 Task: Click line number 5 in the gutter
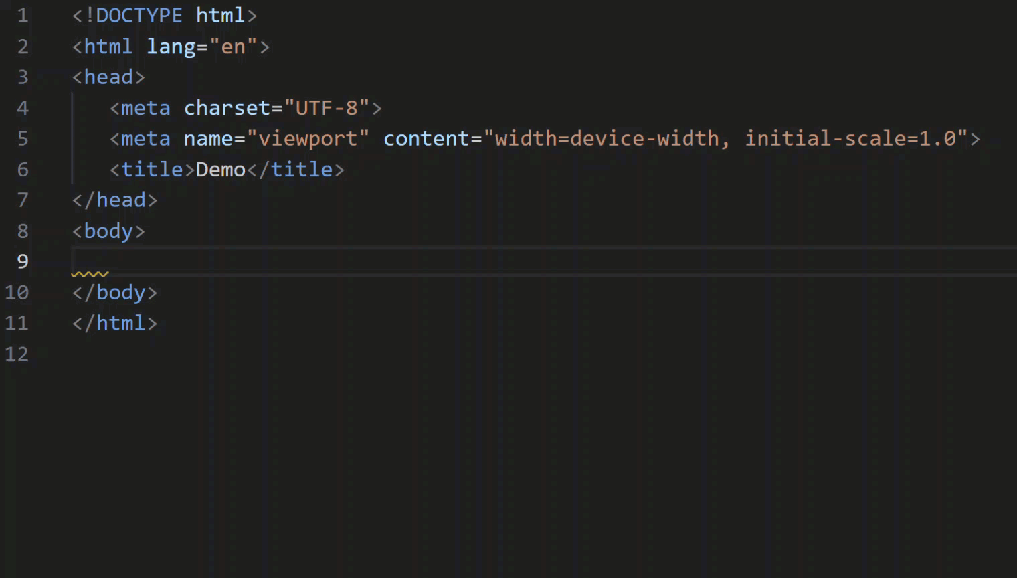pyautogui.click(x=23, y=139)
